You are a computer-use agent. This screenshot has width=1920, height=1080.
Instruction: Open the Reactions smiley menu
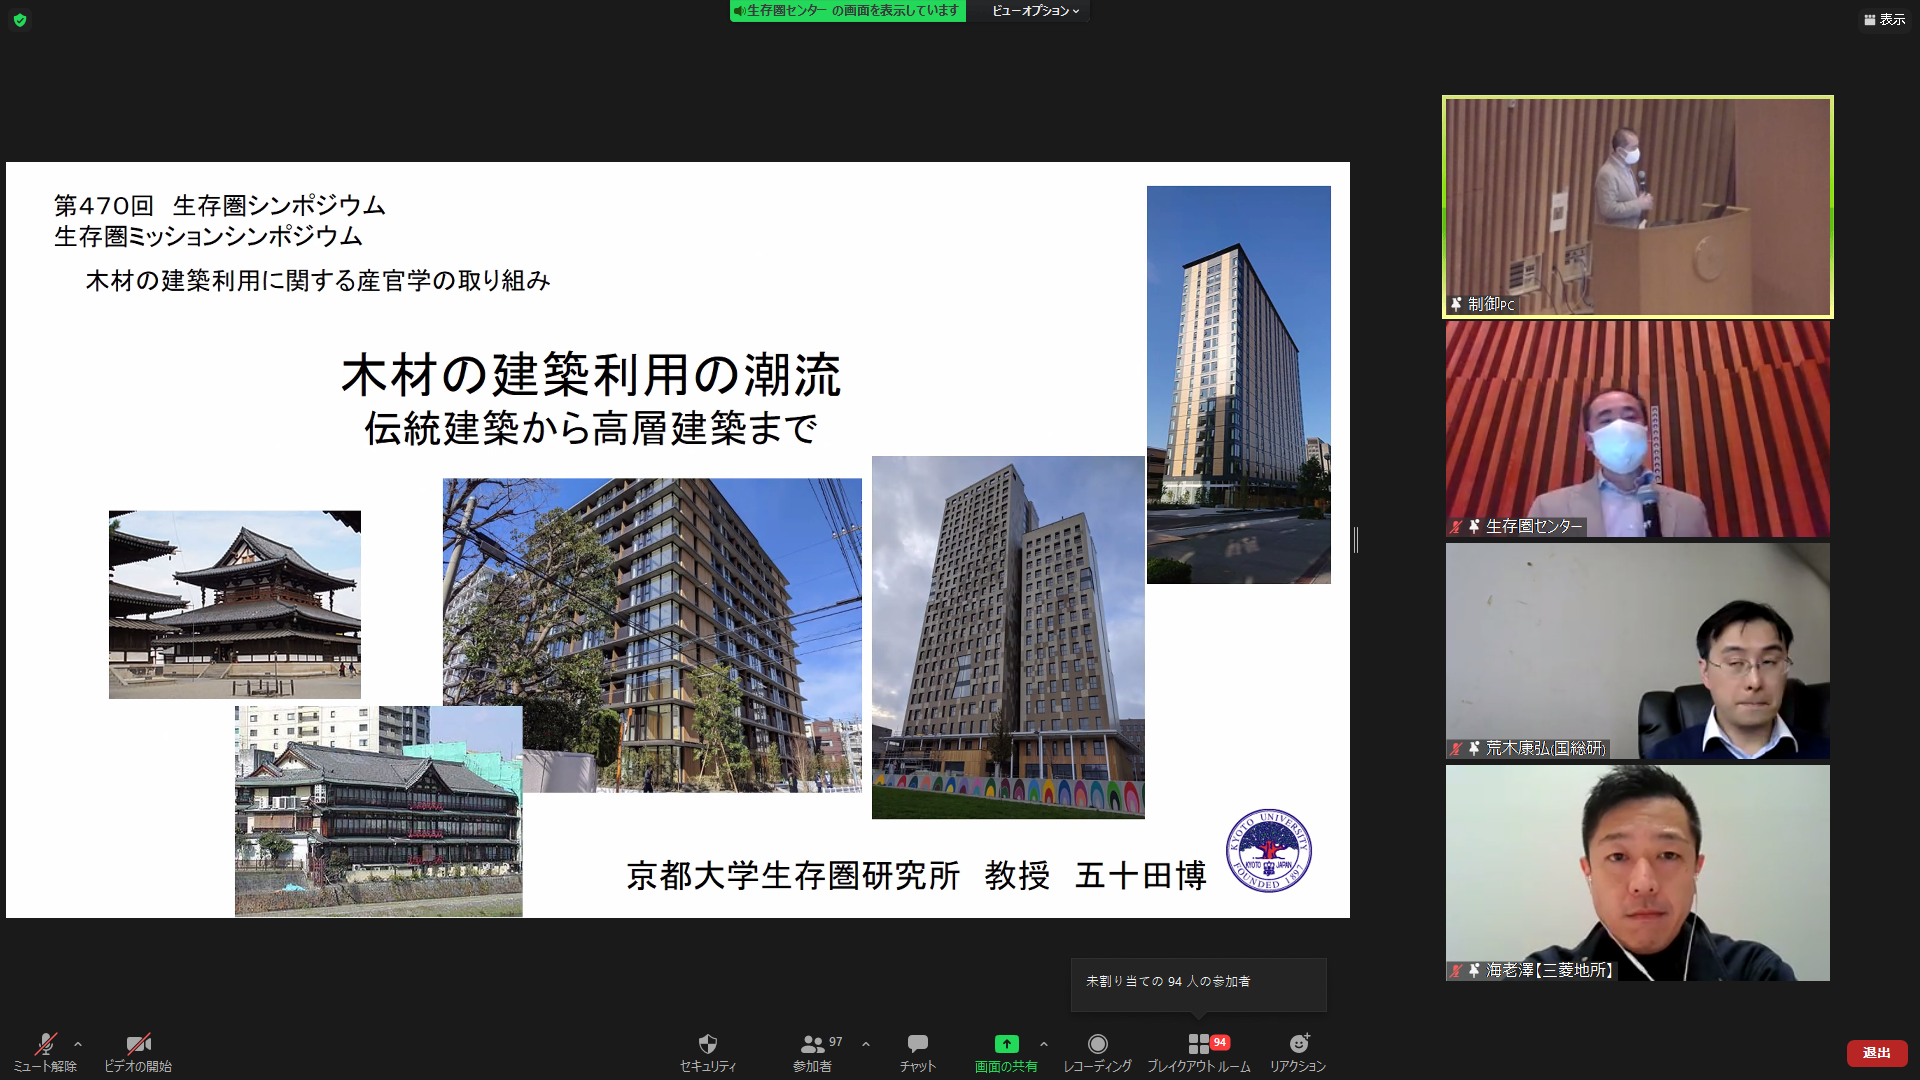[1298, 1052]
